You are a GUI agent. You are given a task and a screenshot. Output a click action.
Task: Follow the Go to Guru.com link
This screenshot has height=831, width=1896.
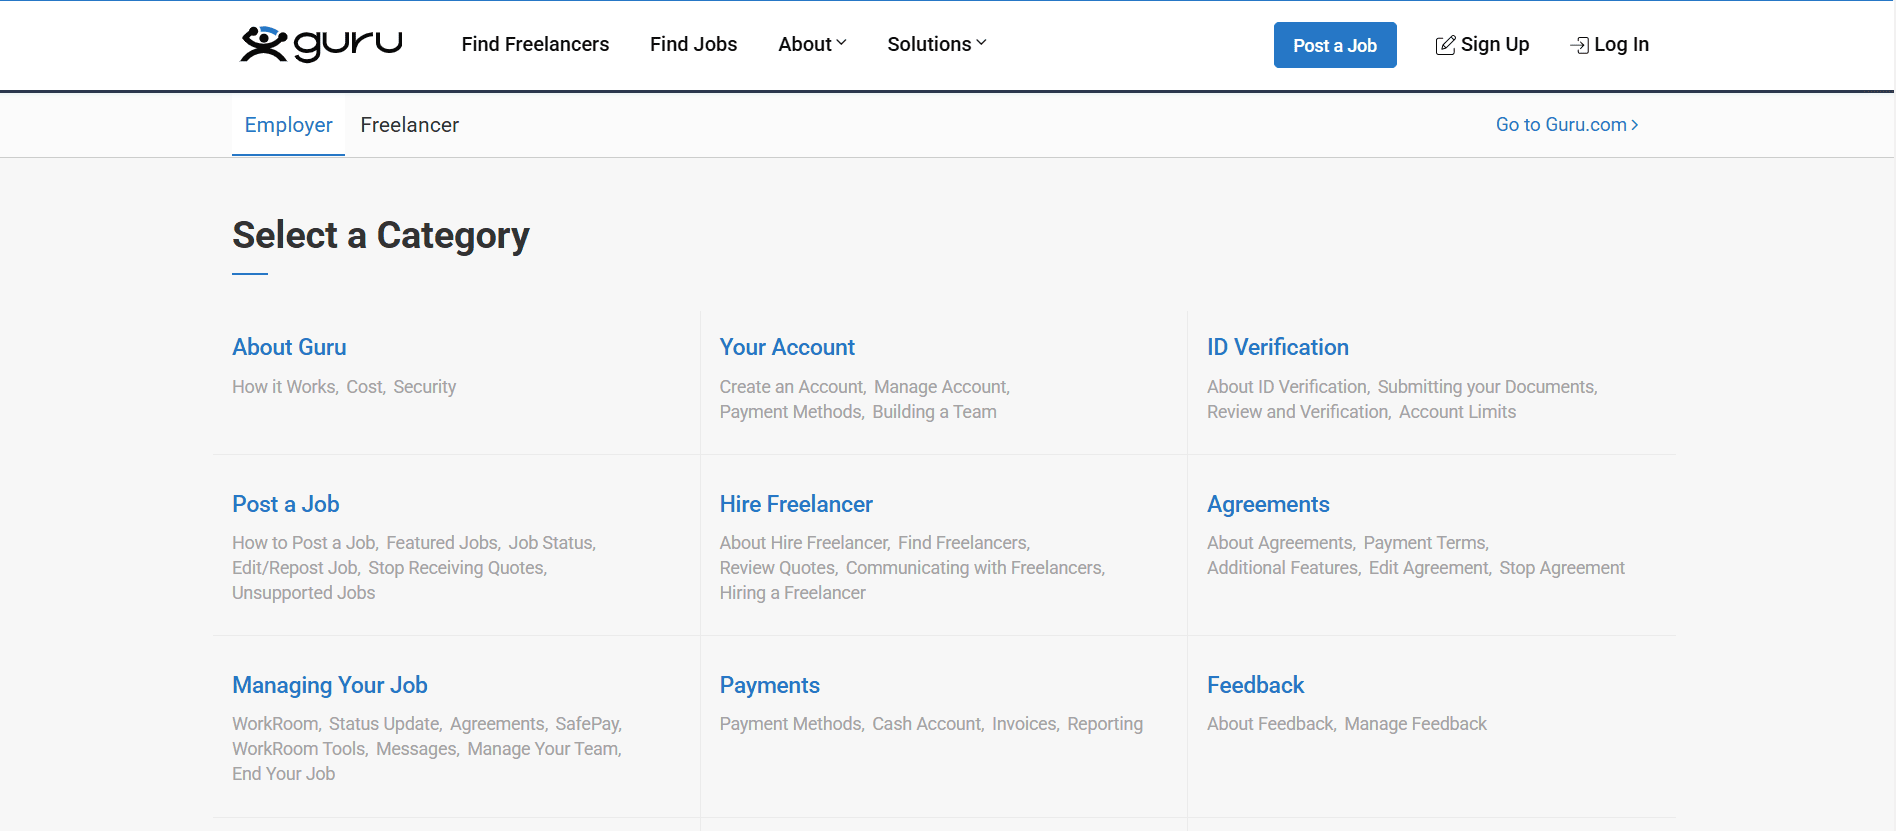coord(1567,125)
